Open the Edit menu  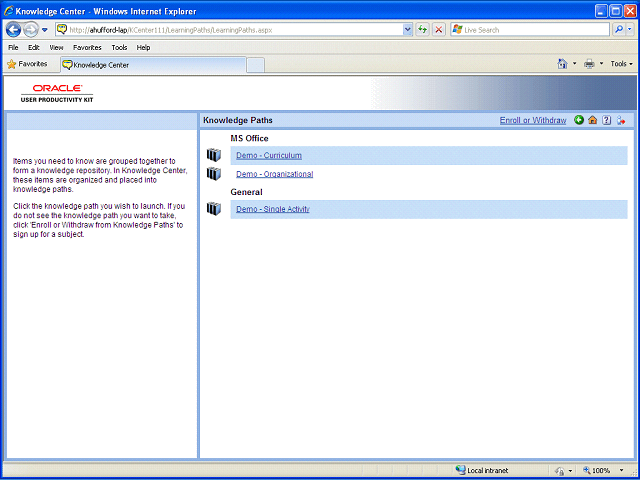pos(33,47)
